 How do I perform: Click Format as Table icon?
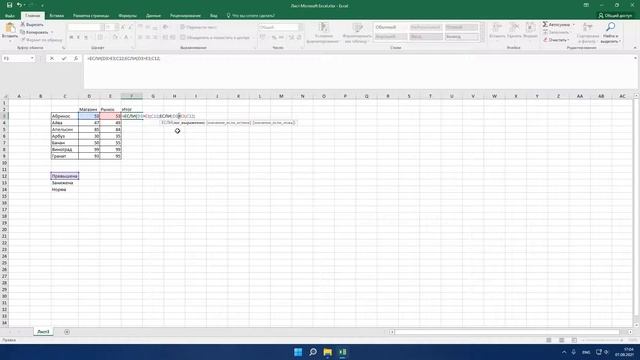[x=358, y=28]
